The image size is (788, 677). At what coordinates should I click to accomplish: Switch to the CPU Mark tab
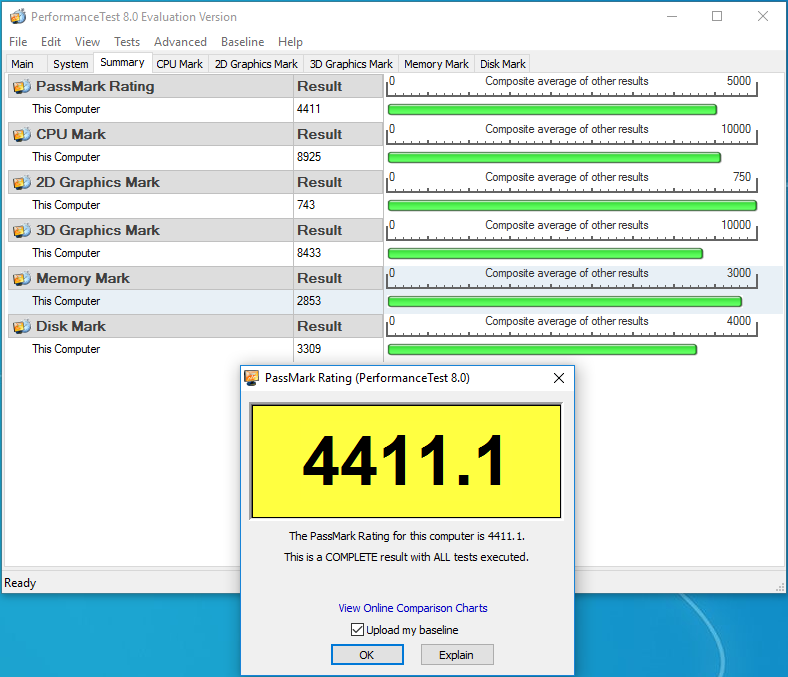179,64
